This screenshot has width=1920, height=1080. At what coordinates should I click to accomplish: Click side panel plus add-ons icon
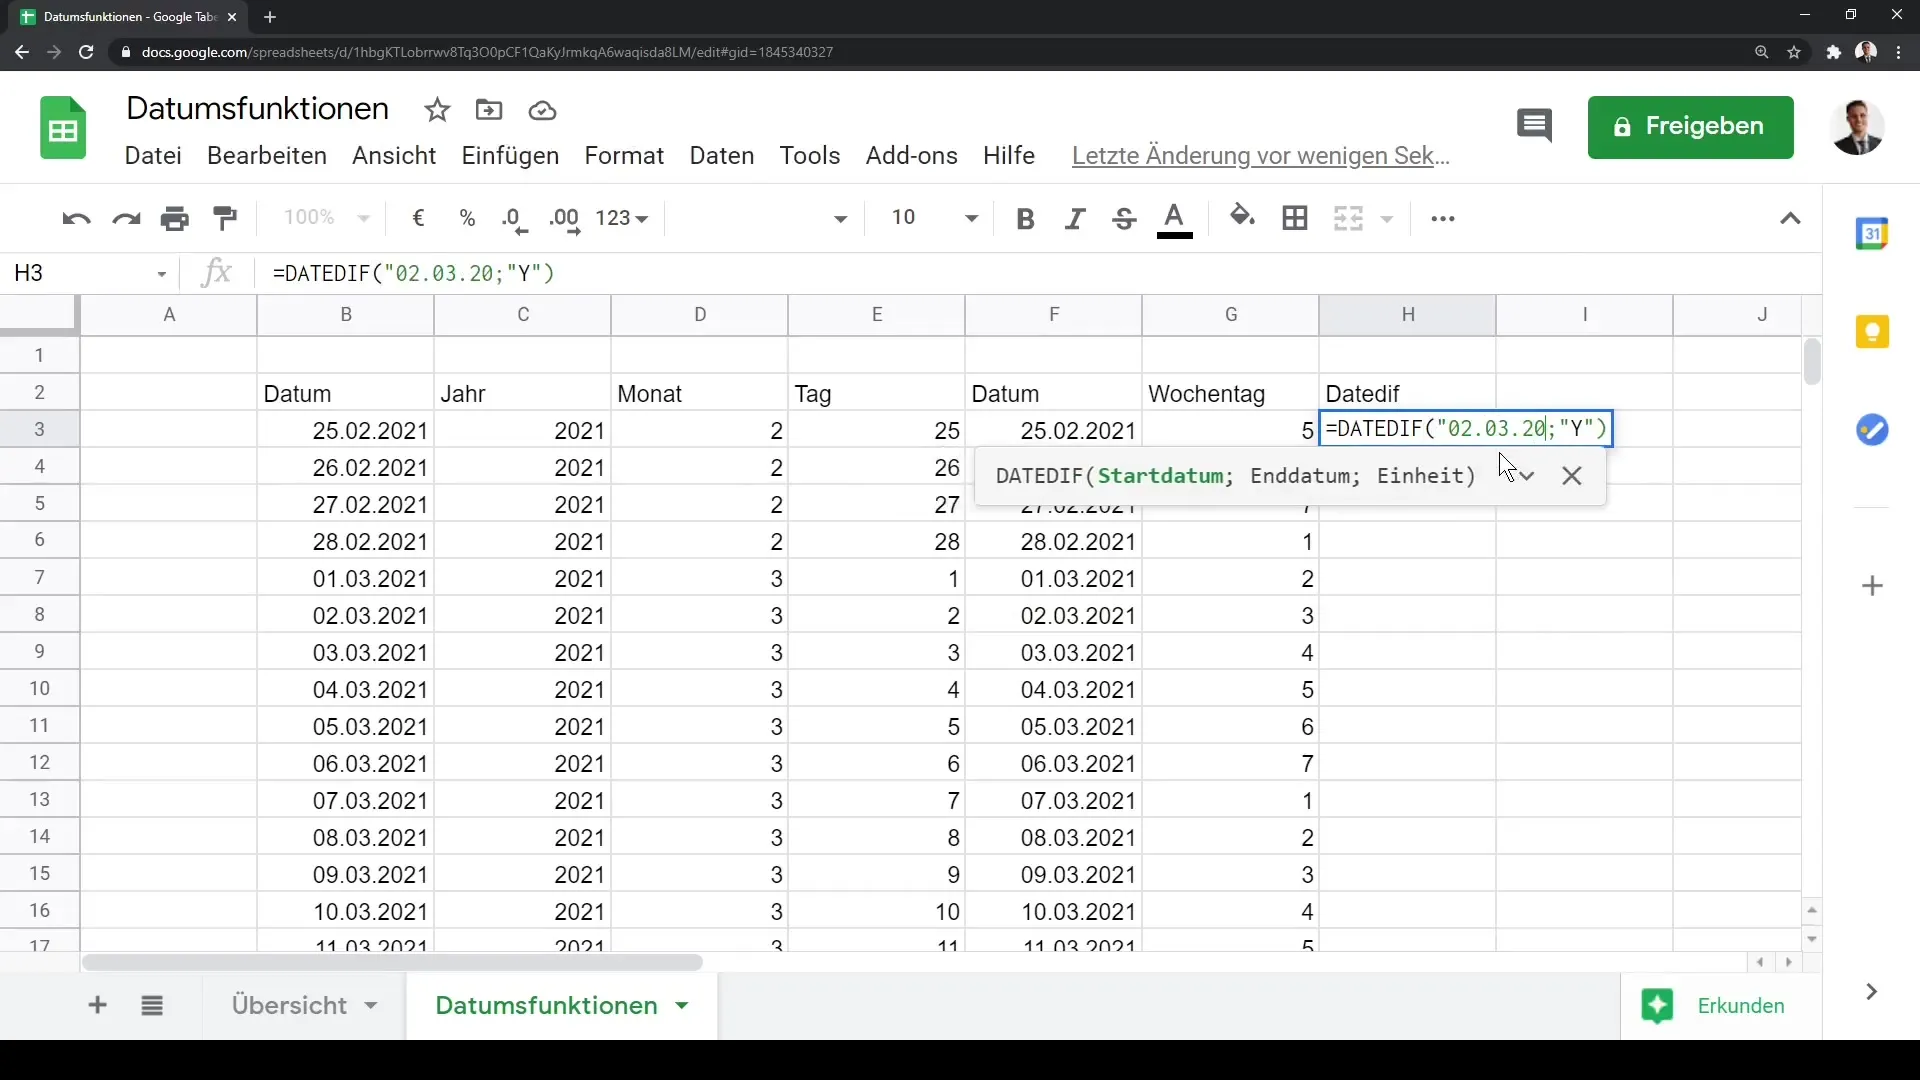[1873, 586]
